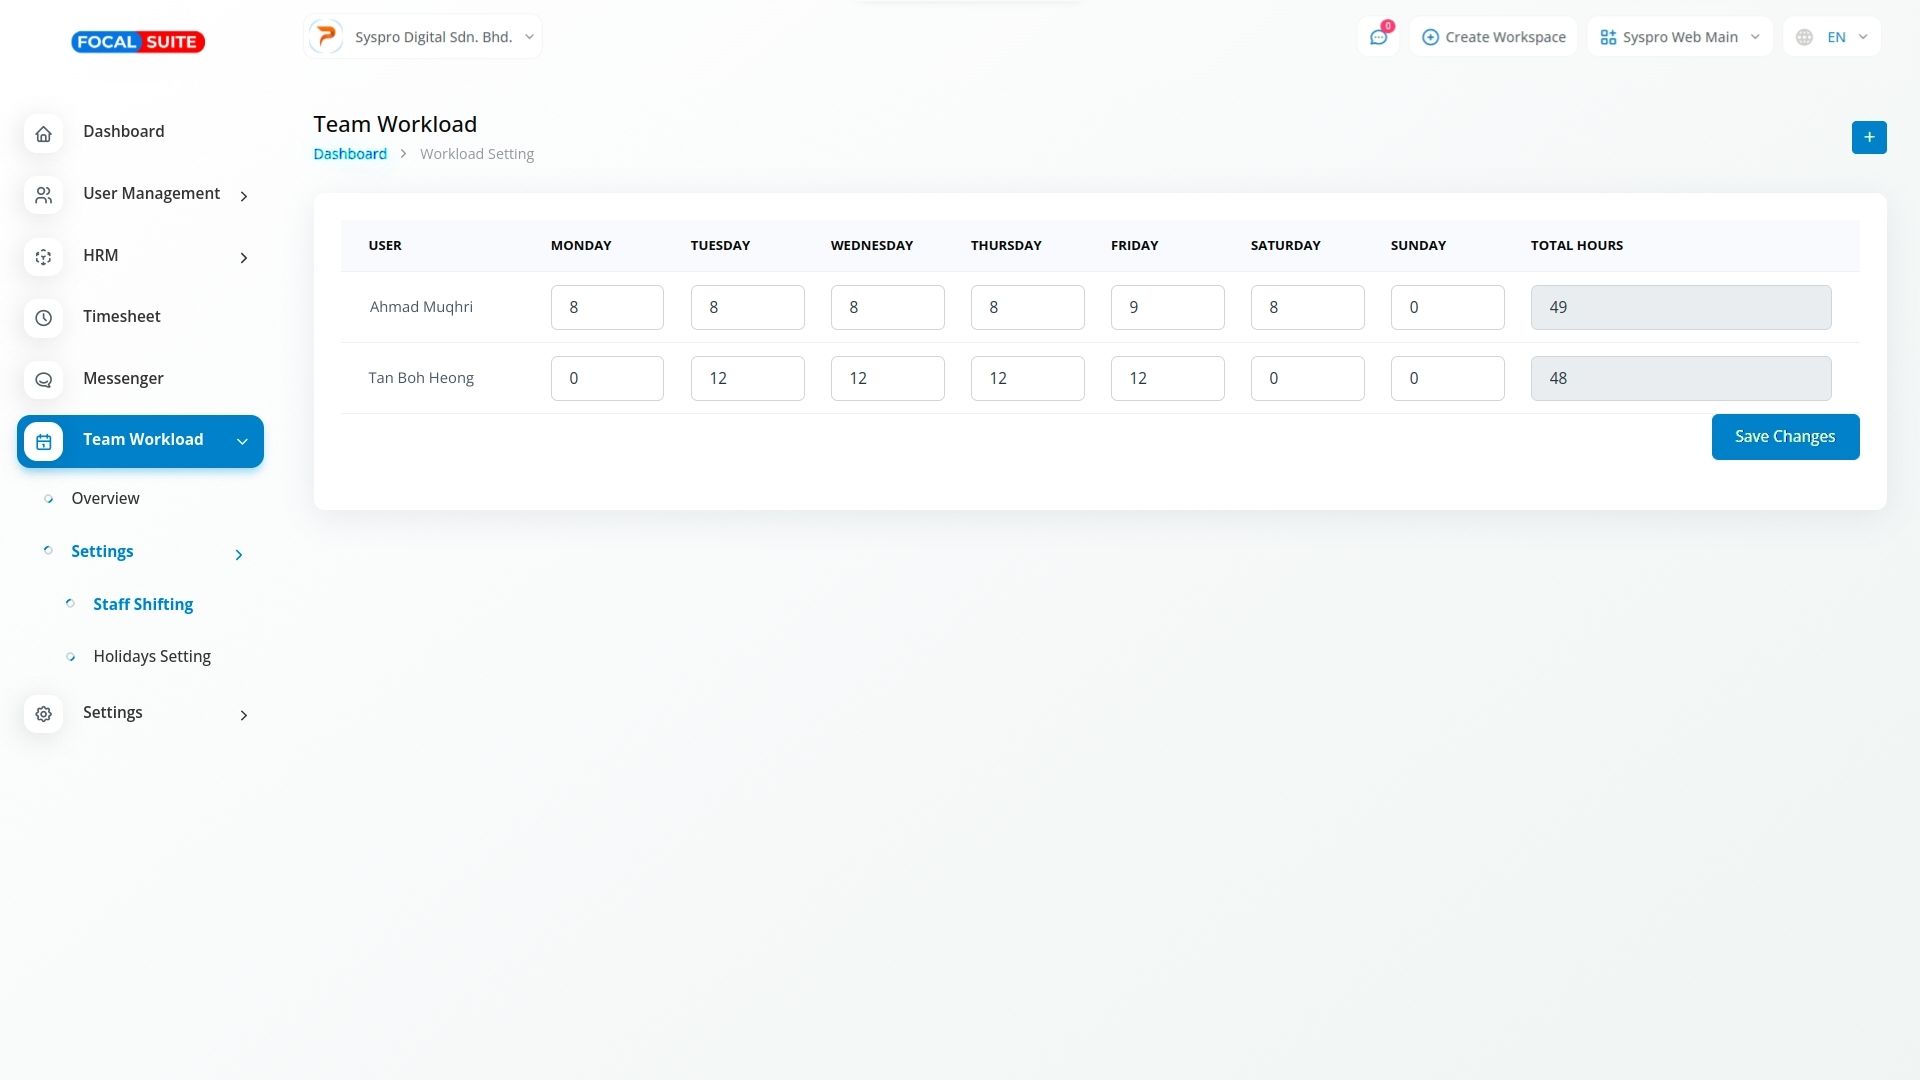Viewport: 1920px width, 1080px height.
Task: Click the Timesheet clock icon
Action: pos(43,318)
